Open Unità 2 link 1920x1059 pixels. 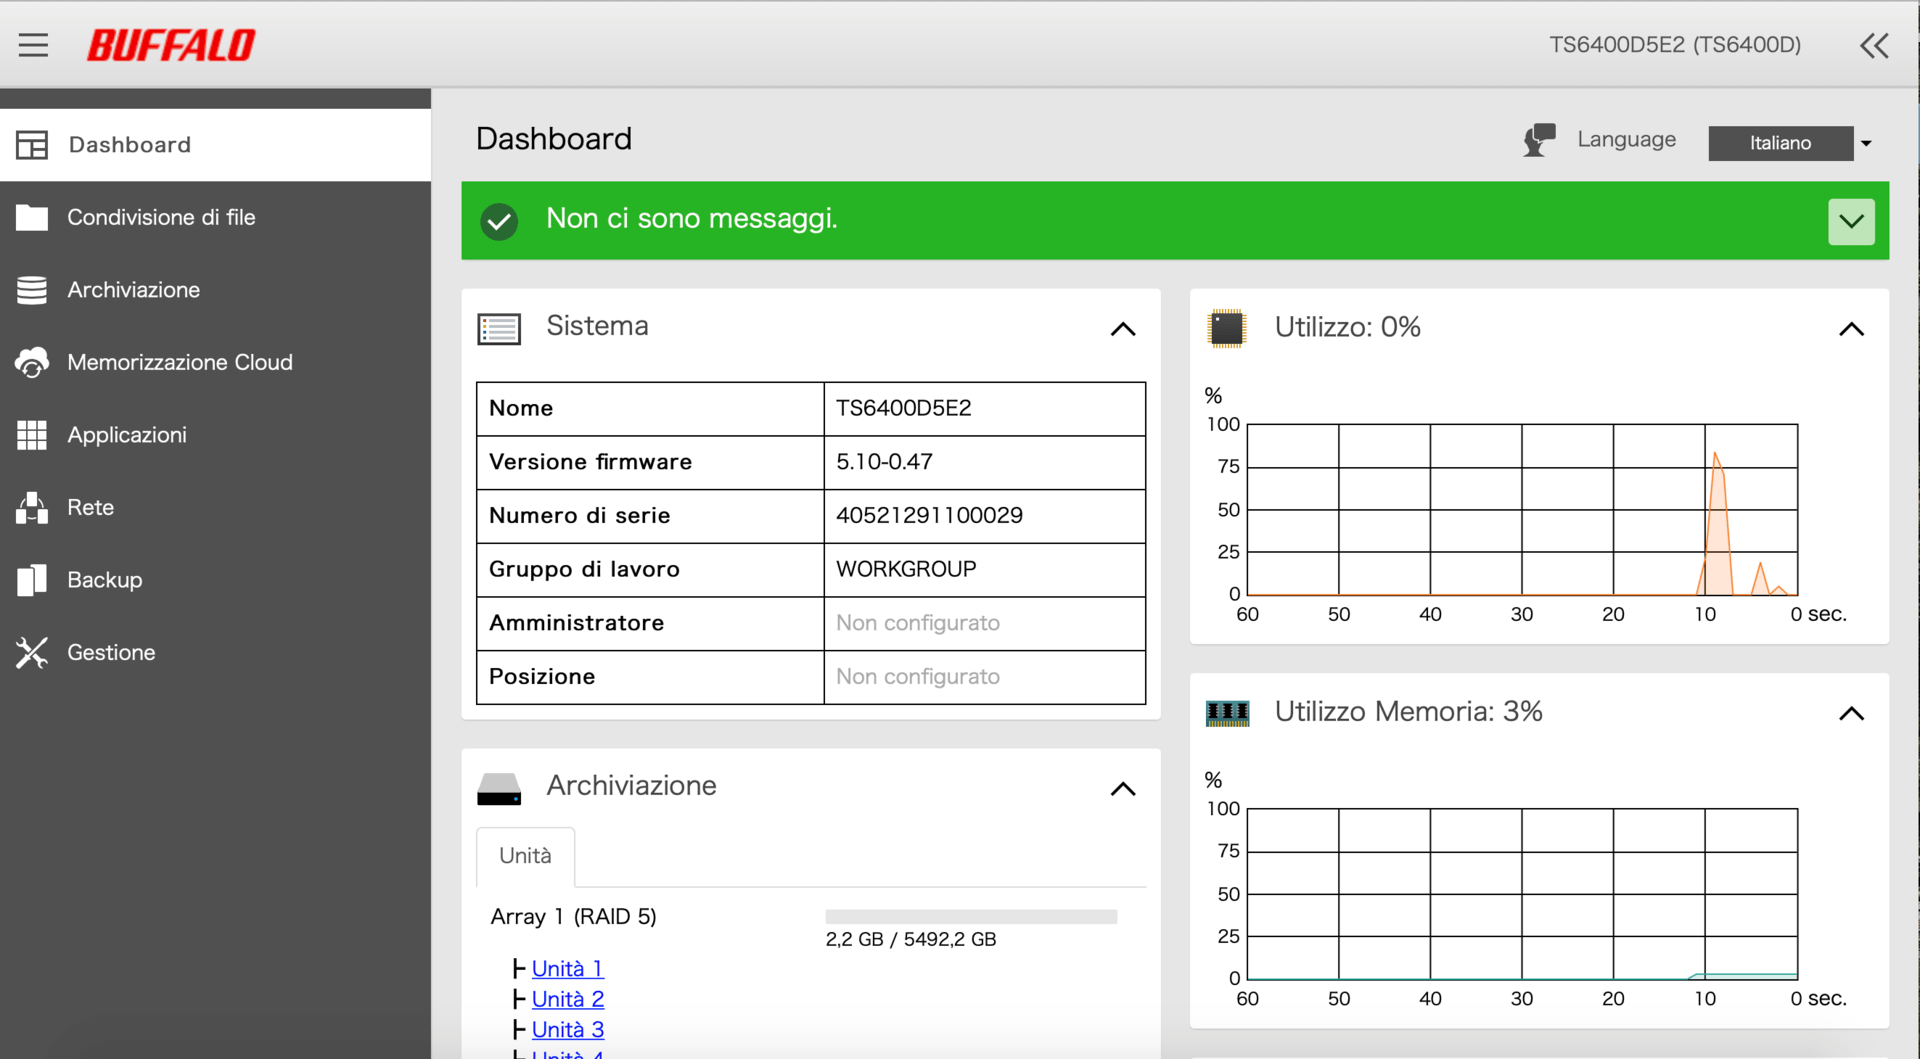[x=567, y=999]
